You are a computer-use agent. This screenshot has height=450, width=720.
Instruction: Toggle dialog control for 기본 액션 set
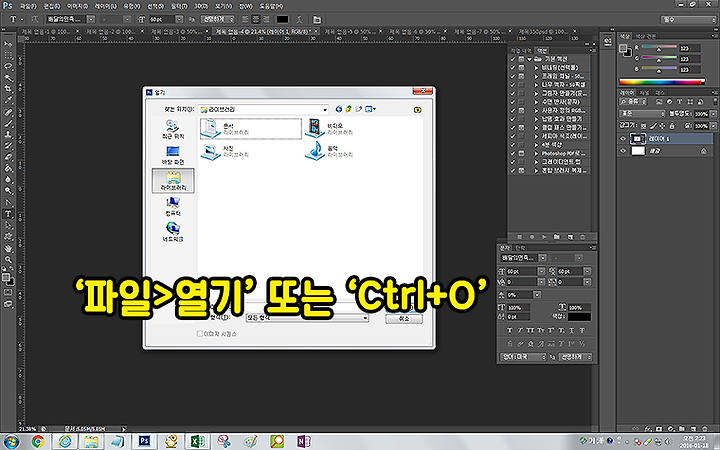coord(522,59)
